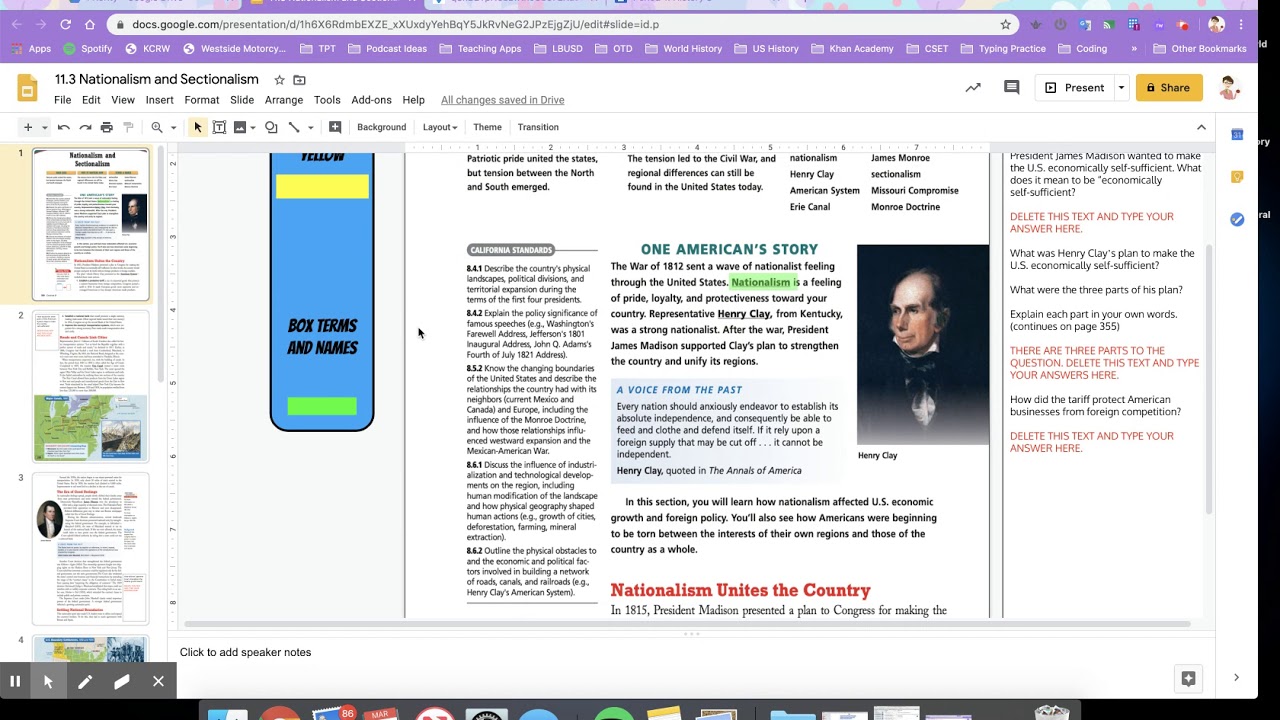Open the Arrange menu

point(284,100)
